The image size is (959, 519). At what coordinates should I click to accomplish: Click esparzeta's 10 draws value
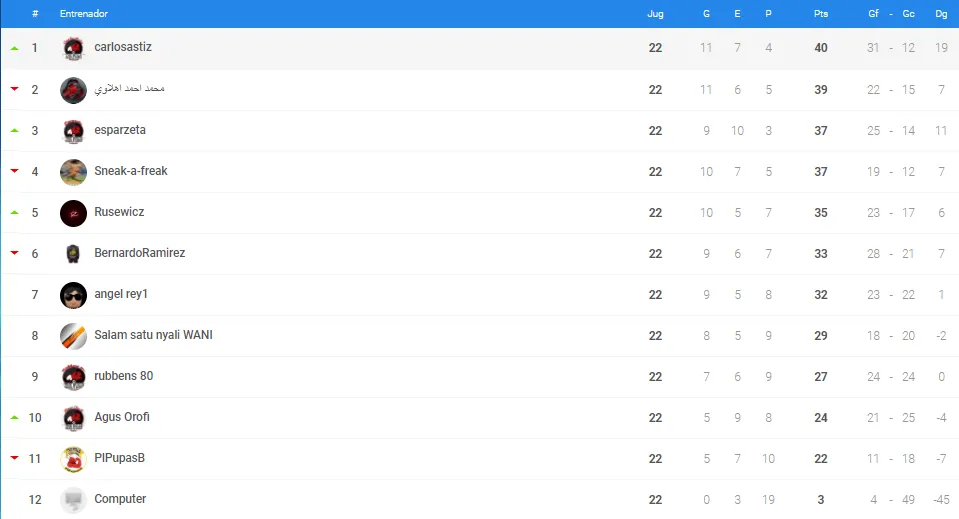tap(738, 131)
